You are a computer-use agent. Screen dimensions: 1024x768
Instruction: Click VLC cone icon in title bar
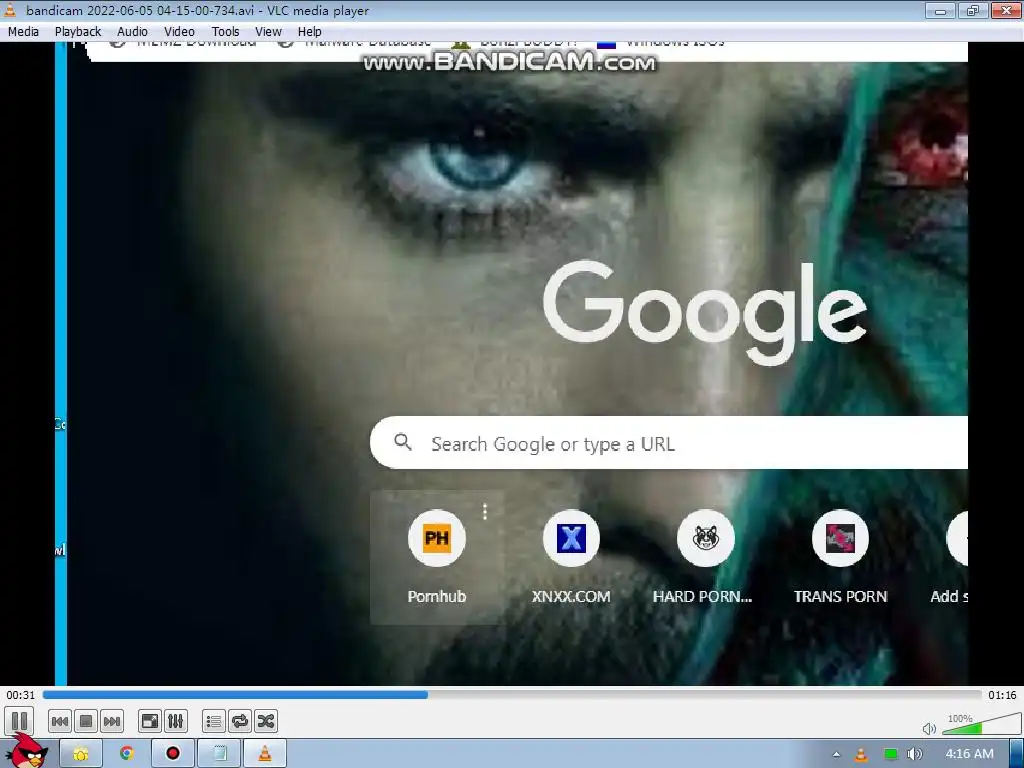(10, 10)
